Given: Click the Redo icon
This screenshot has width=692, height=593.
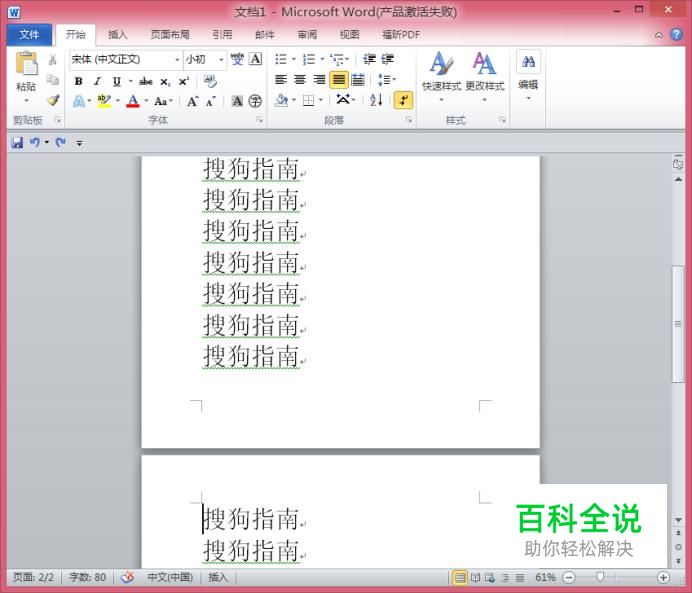Looking at the screenshot, I should pyautogui.click(x=61, y=143).
